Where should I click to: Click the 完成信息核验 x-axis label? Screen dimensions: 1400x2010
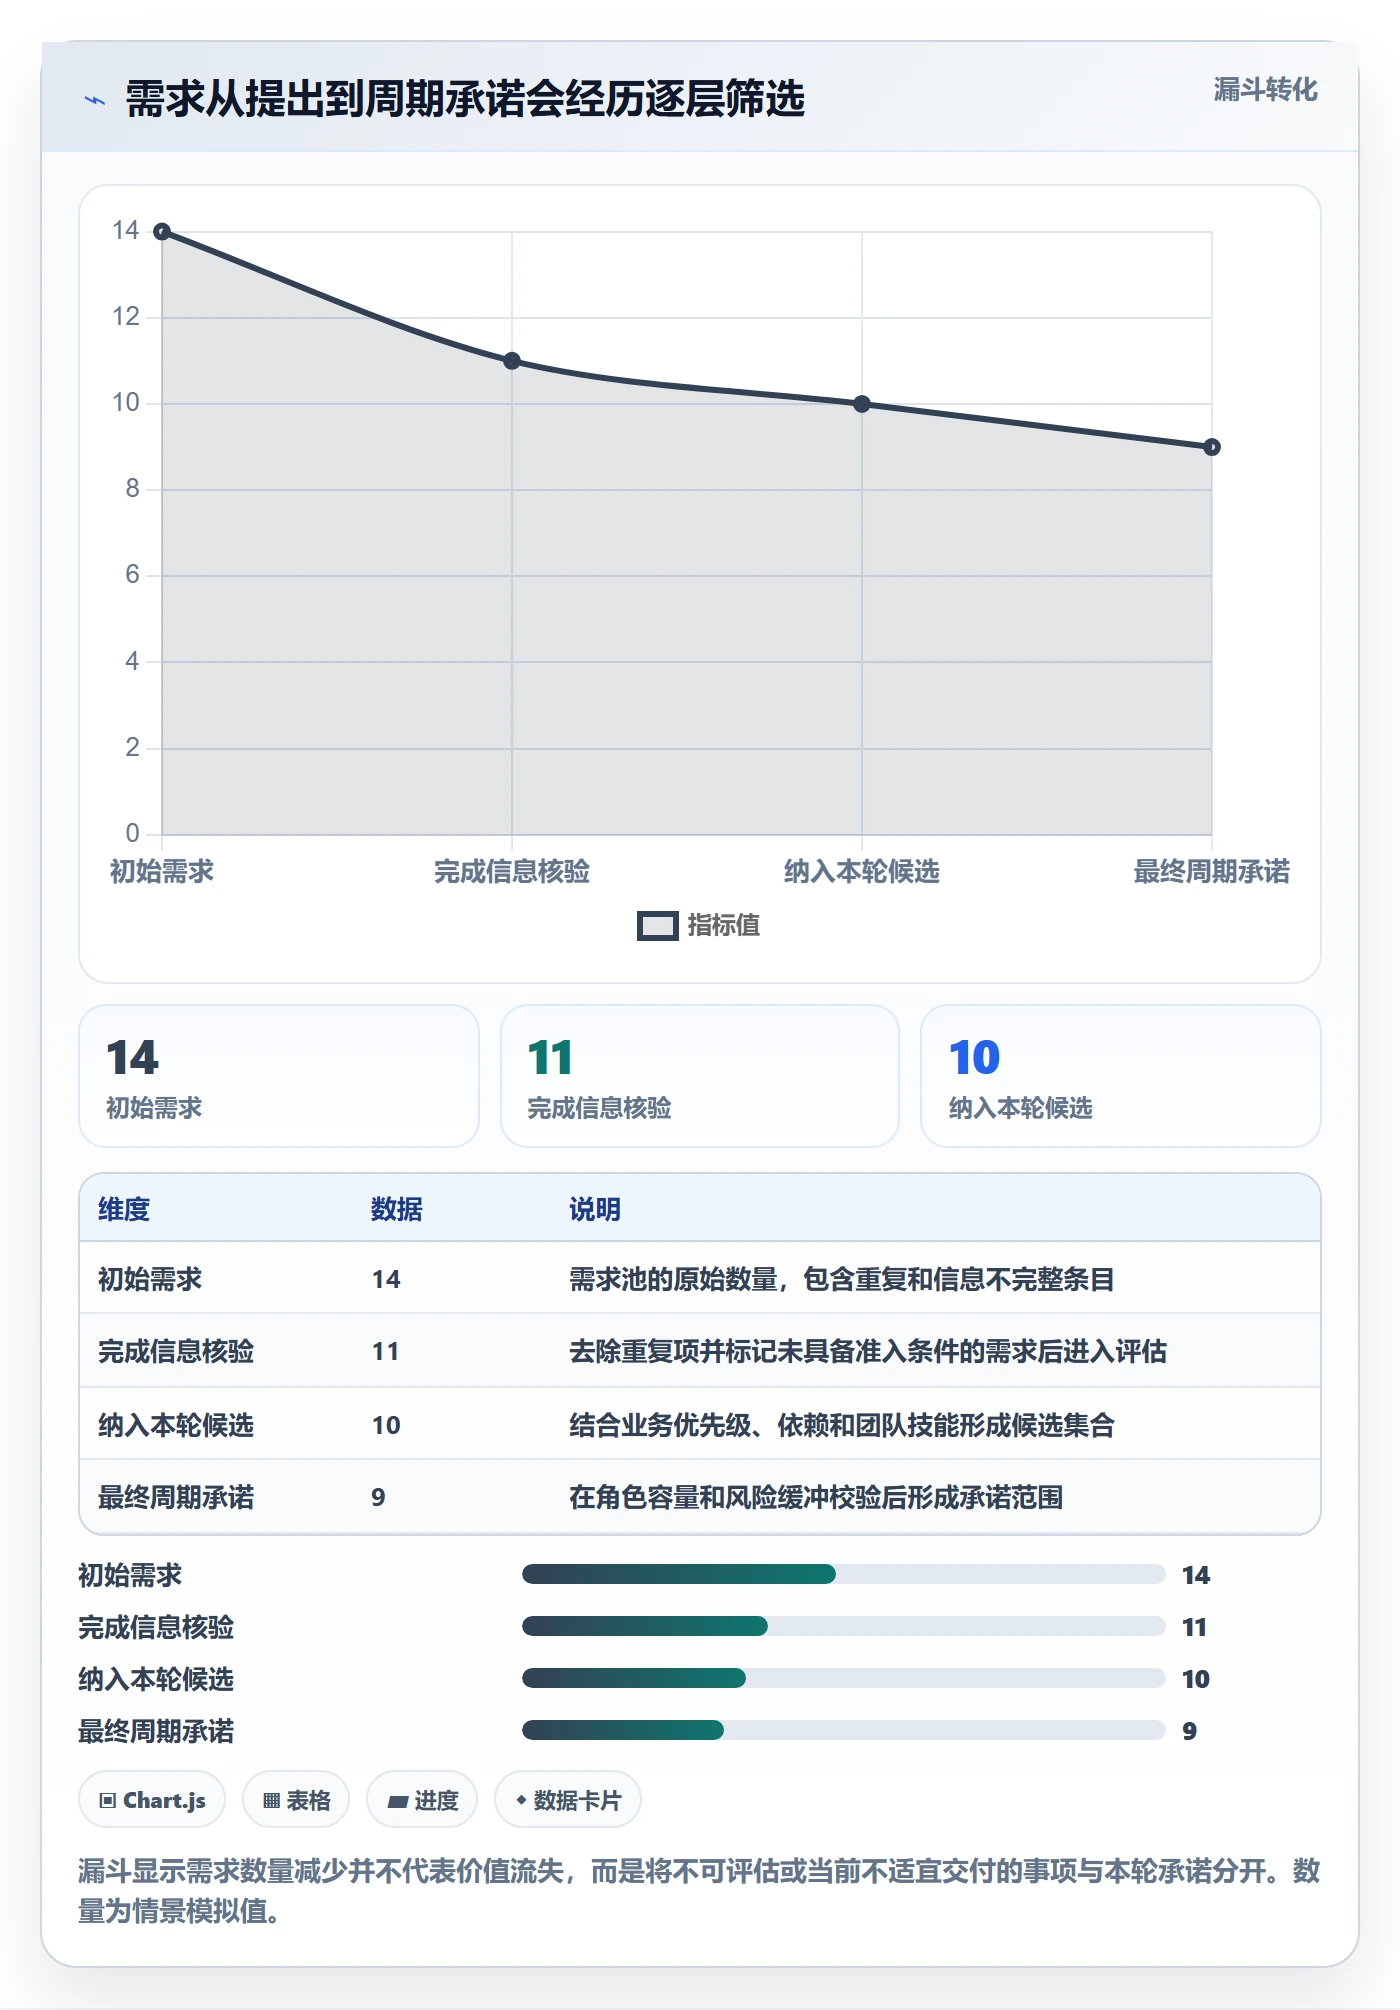point(512,872)
